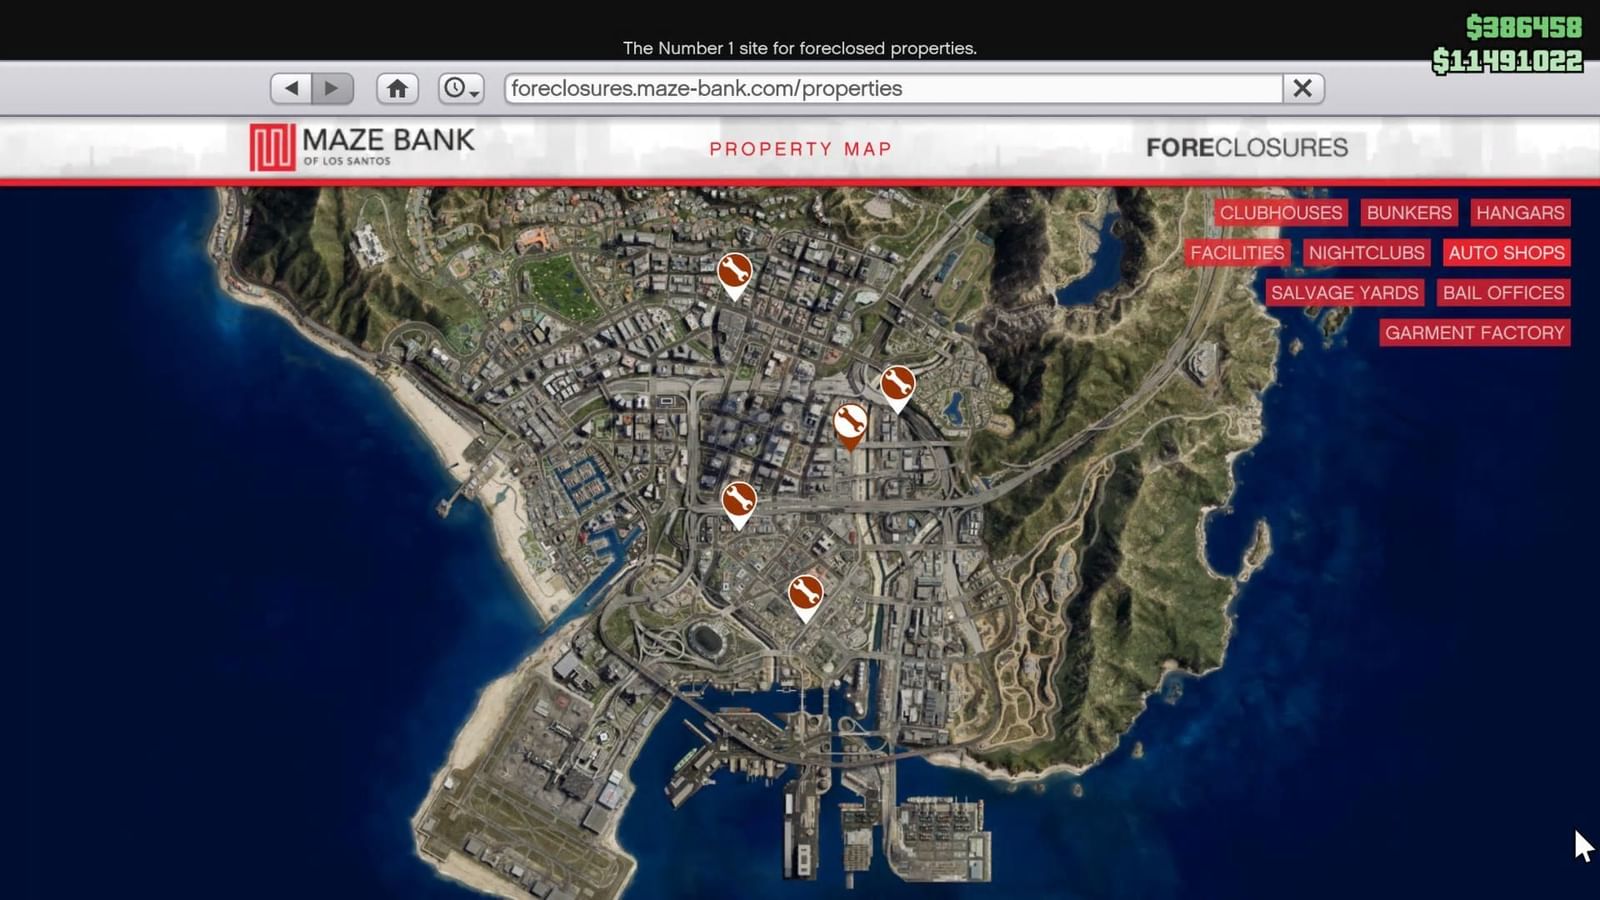Click the browser back arrow
1600x900 pixels.
tap(291, 88)
